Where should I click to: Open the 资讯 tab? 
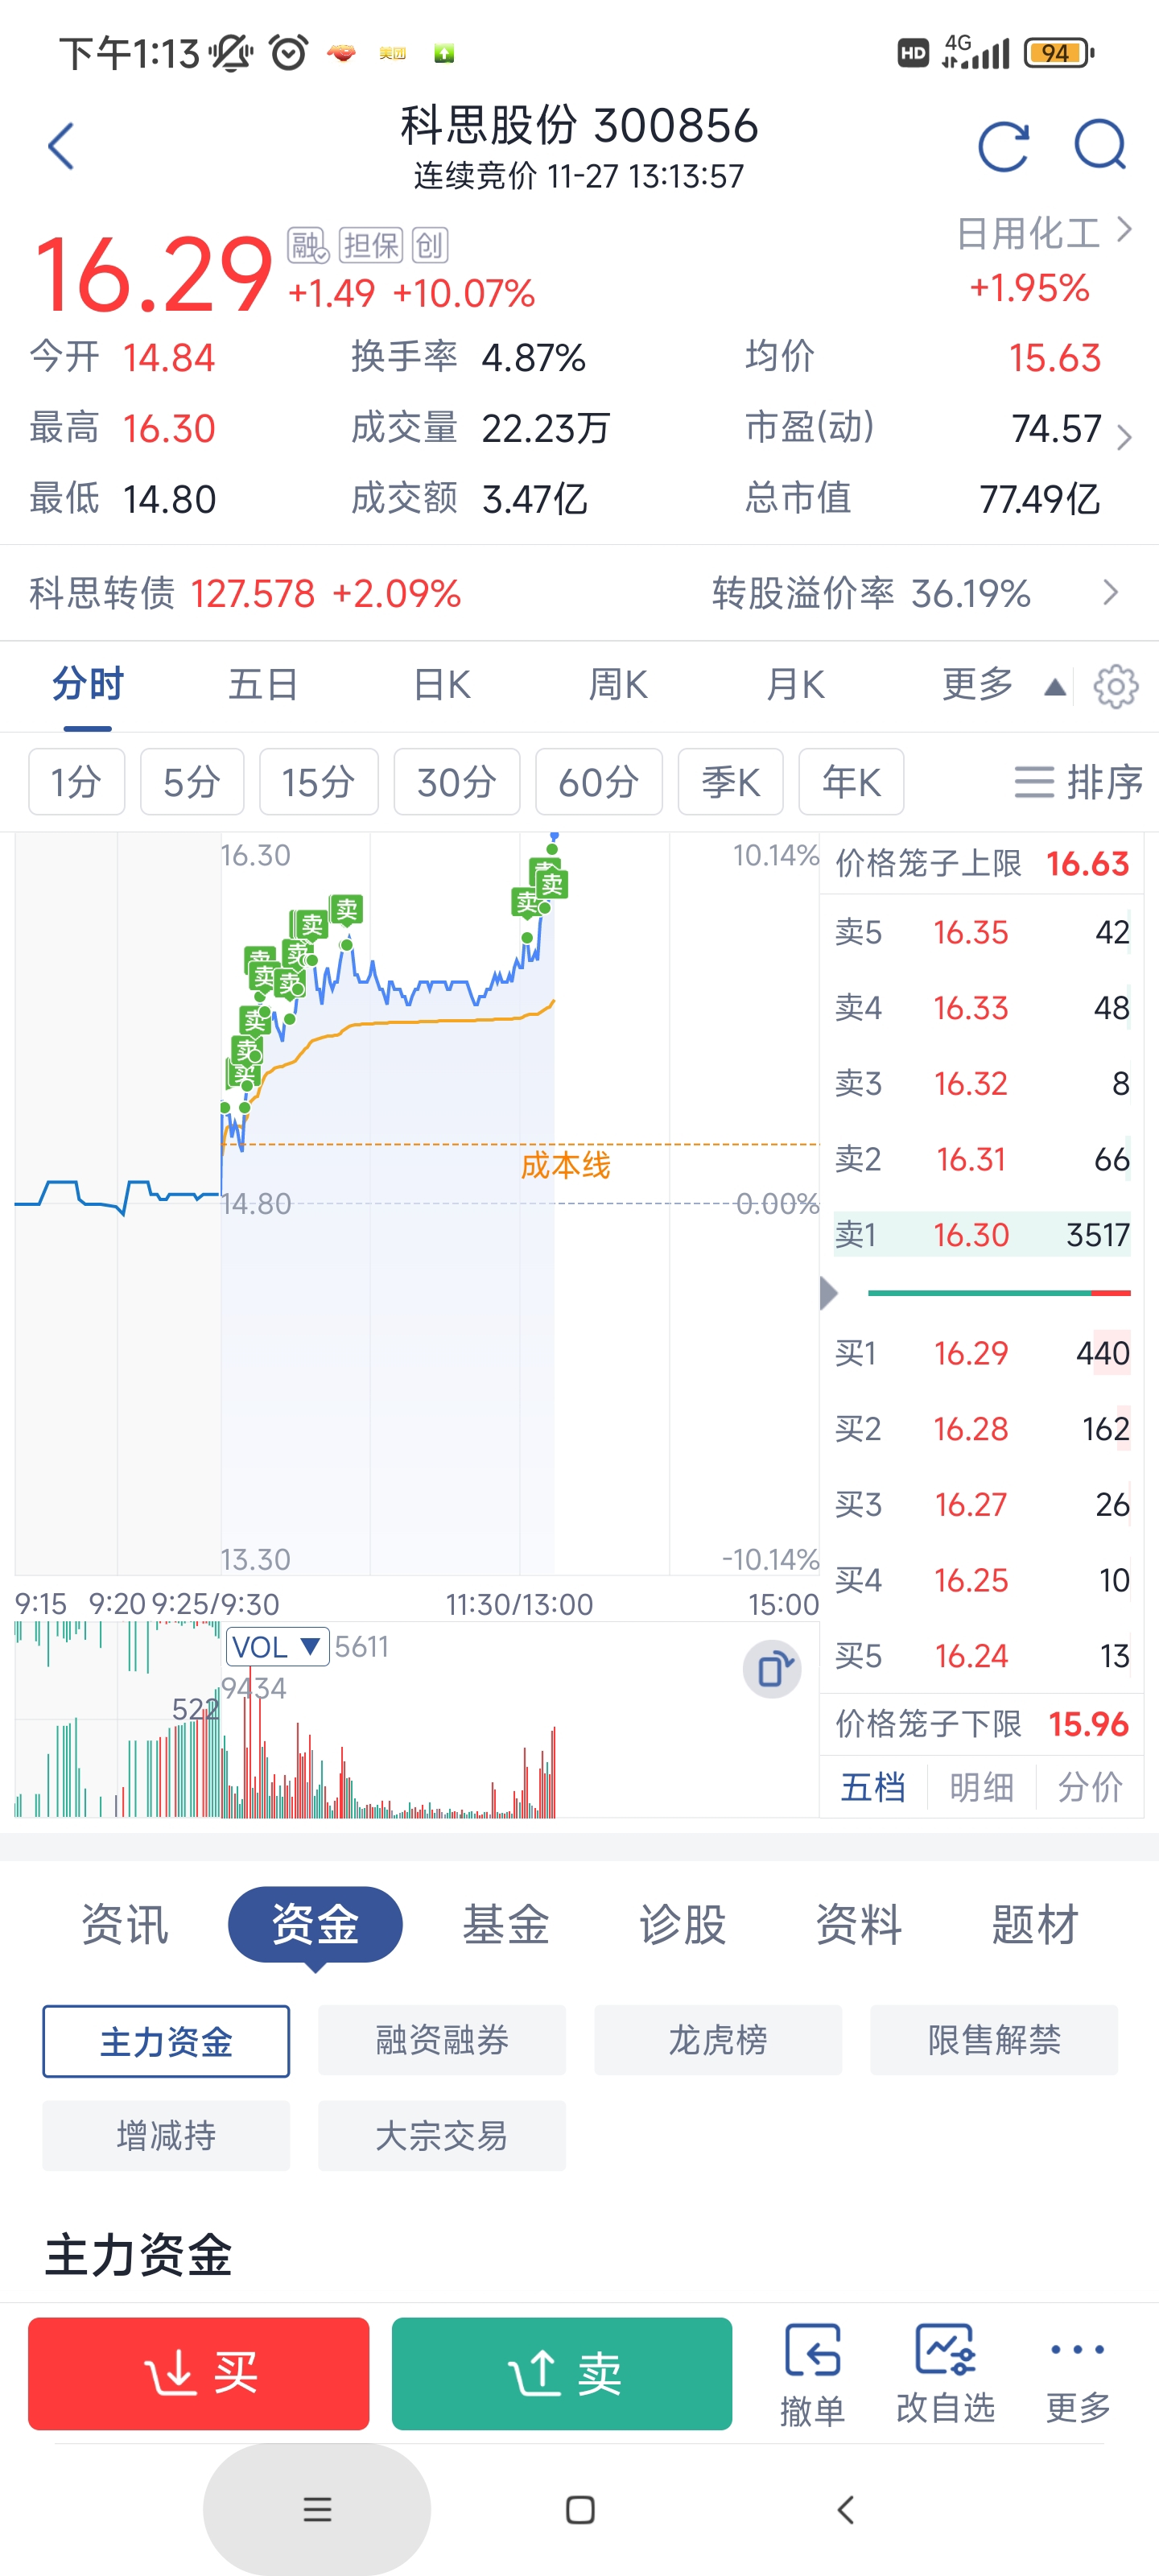(125, 1924)
